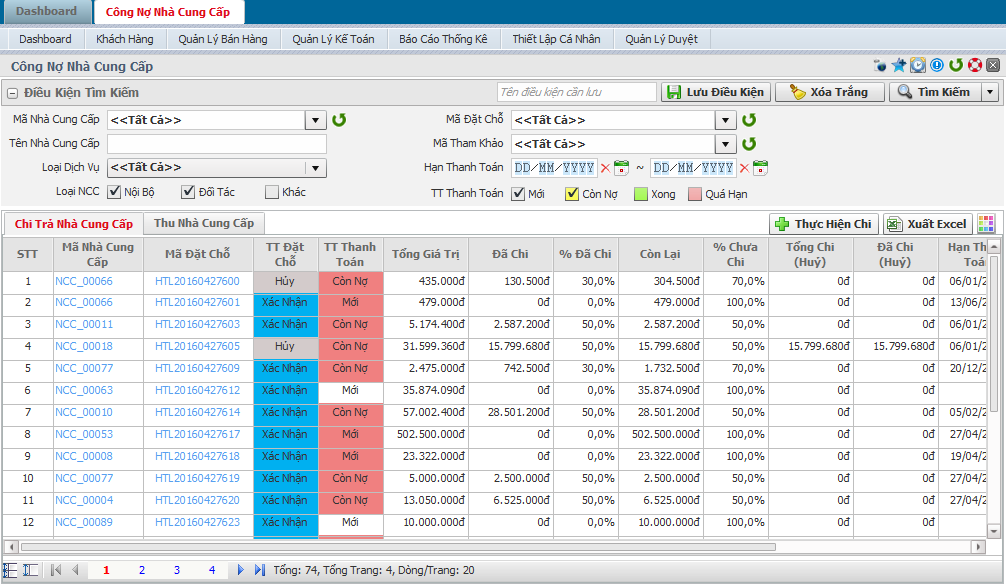Open the column grid chooser icon
This screenshot has height=585, width=1006.
pos(986,224)
